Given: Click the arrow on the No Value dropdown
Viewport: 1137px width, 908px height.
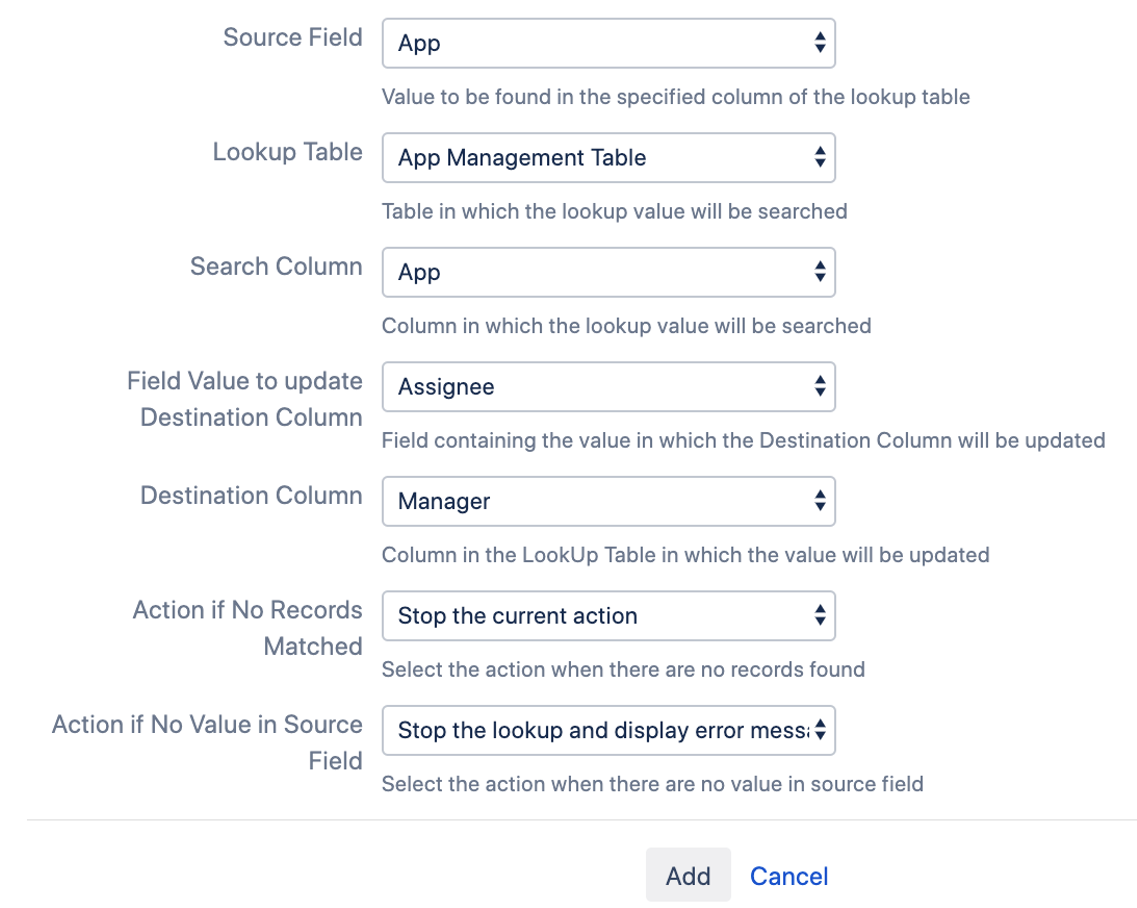Looking at the screenshot, I should pyautogui.click(x=819, y=731).
